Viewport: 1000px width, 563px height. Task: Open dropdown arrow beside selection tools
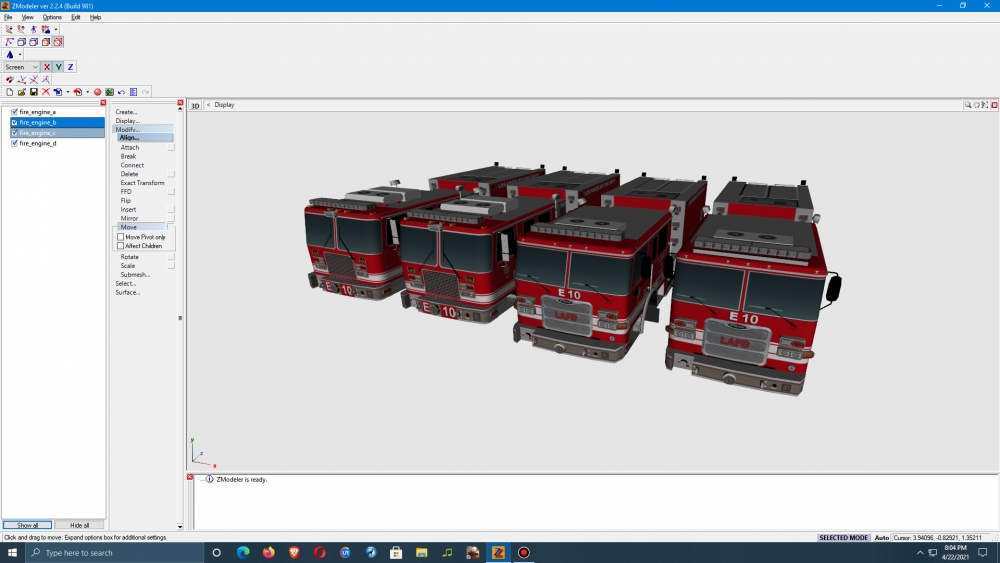[x=55, y=29]
